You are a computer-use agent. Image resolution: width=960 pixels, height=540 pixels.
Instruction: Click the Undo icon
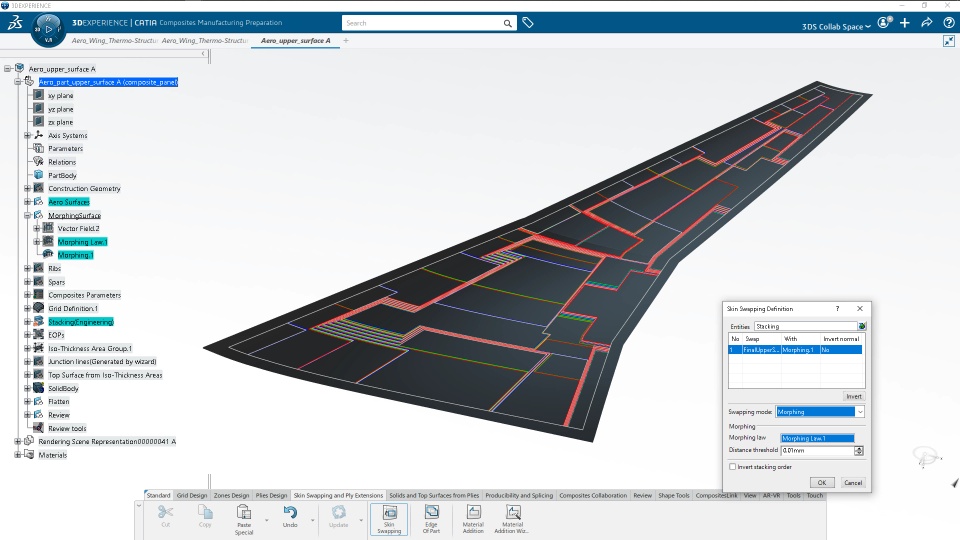pyautogui.click(x=290, y=512)
